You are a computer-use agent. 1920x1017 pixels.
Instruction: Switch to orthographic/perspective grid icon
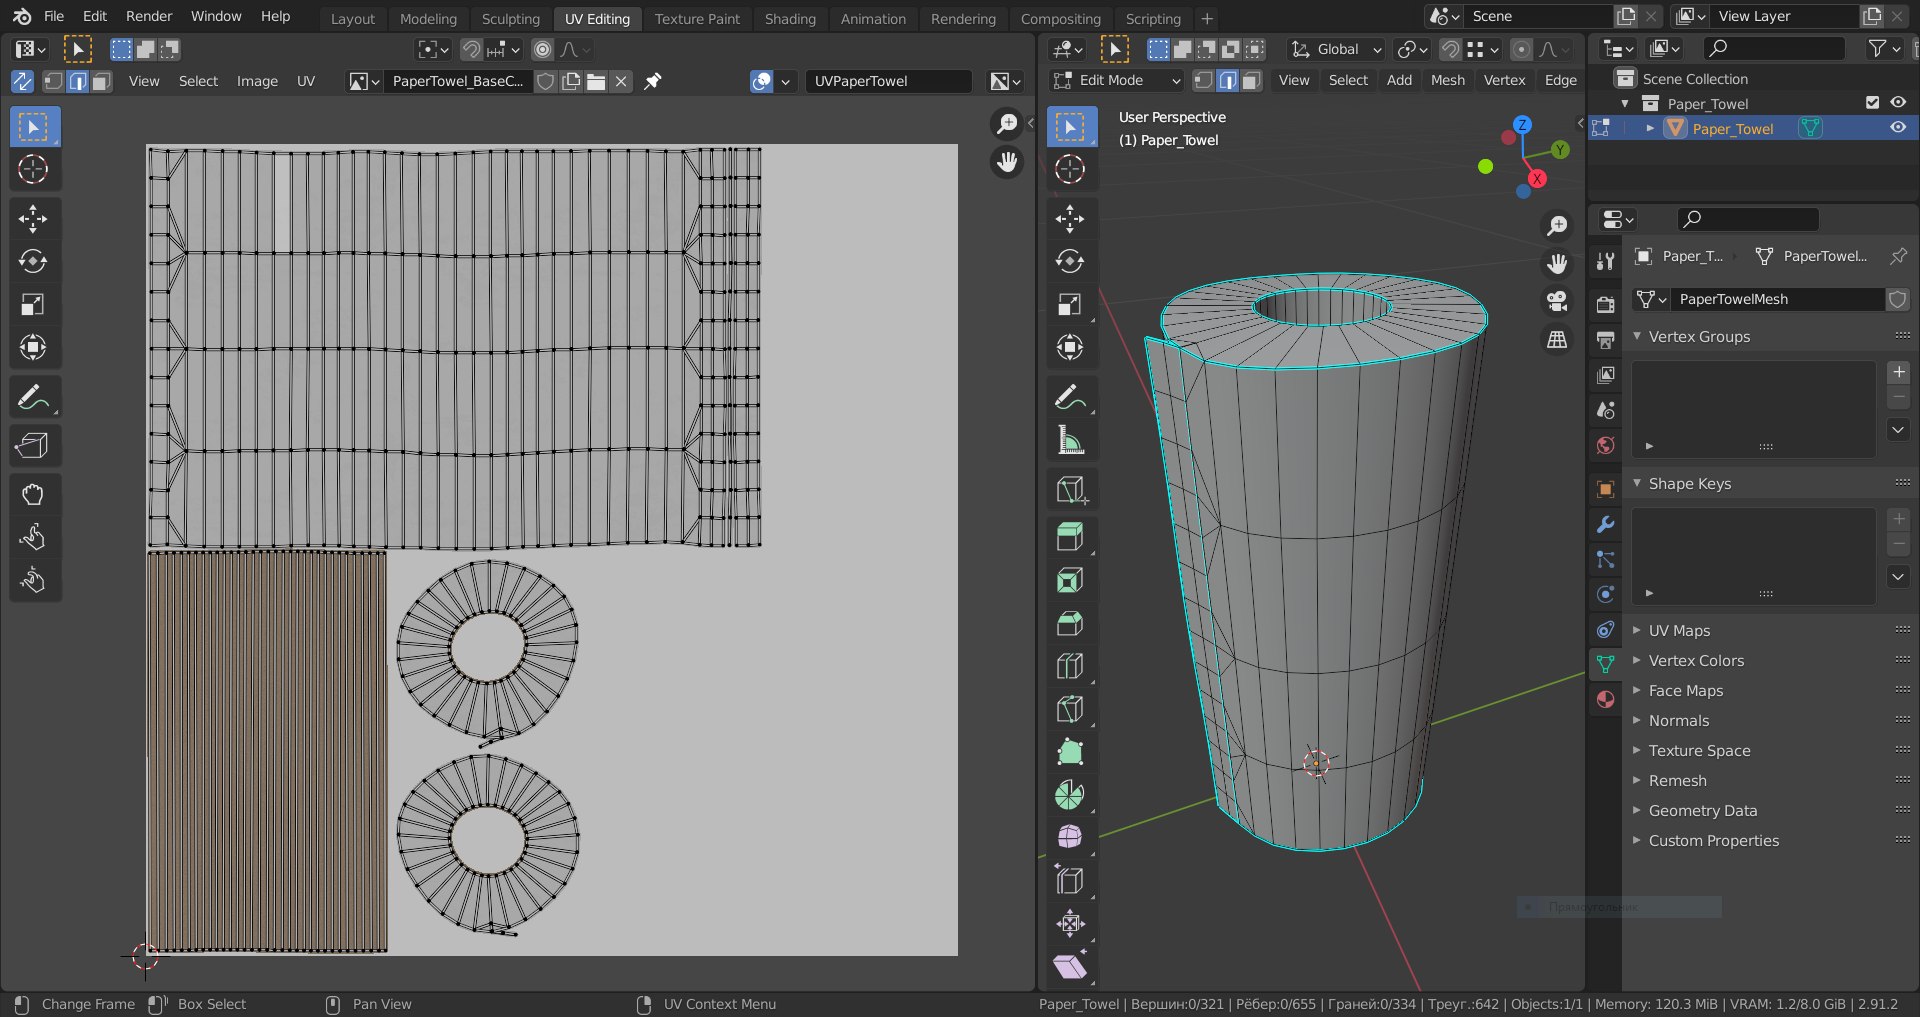coord(1557,340)
